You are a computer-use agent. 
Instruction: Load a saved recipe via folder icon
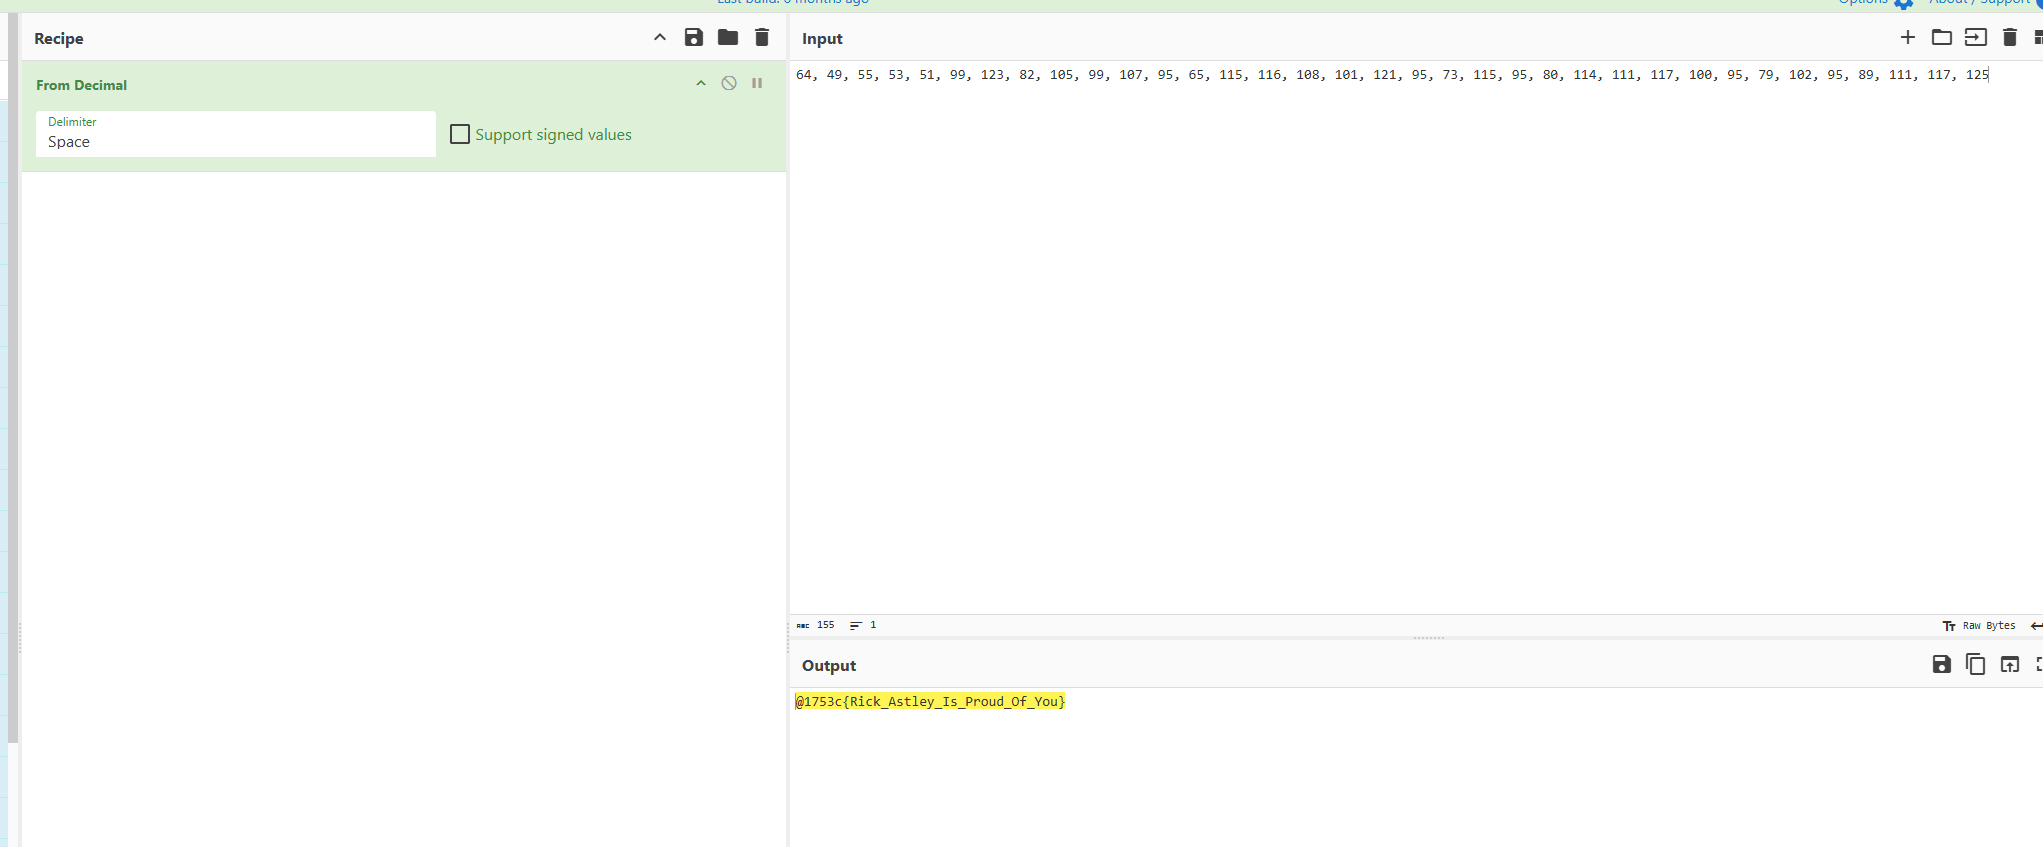pos(728,38)
